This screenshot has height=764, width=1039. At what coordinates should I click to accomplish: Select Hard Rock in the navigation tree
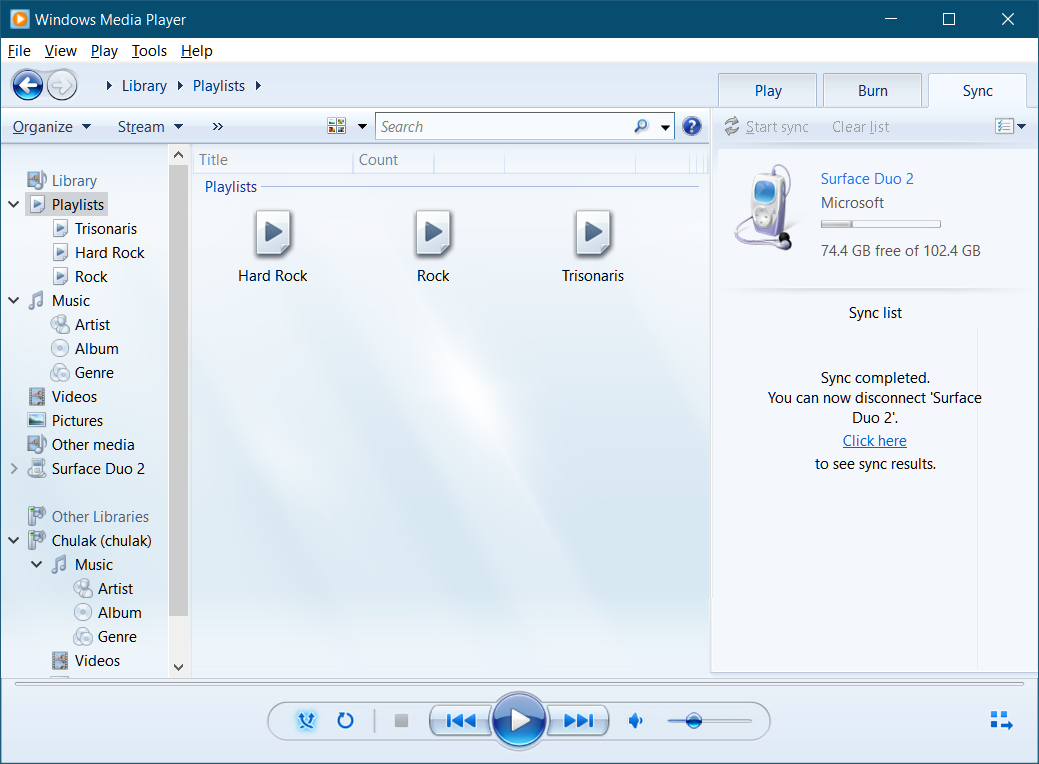point(99,252)
